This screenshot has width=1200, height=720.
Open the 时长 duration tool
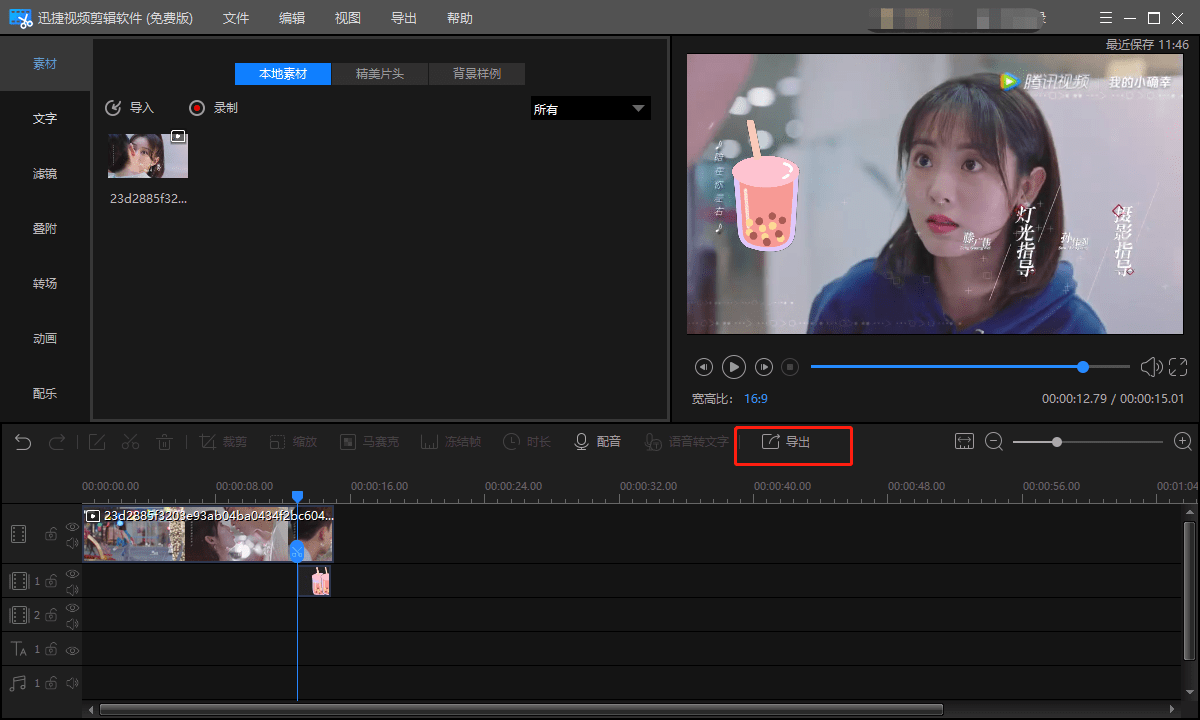(526, 442)
